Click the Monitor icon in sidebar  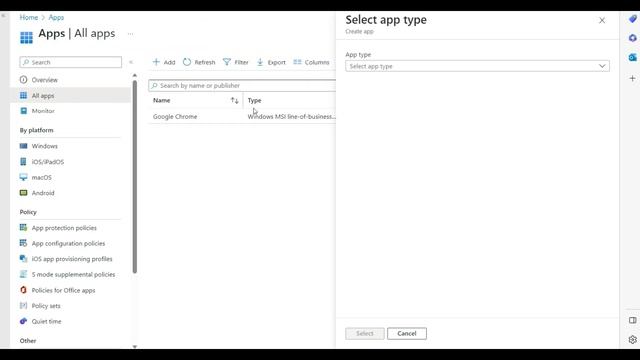tap(23, 111)
